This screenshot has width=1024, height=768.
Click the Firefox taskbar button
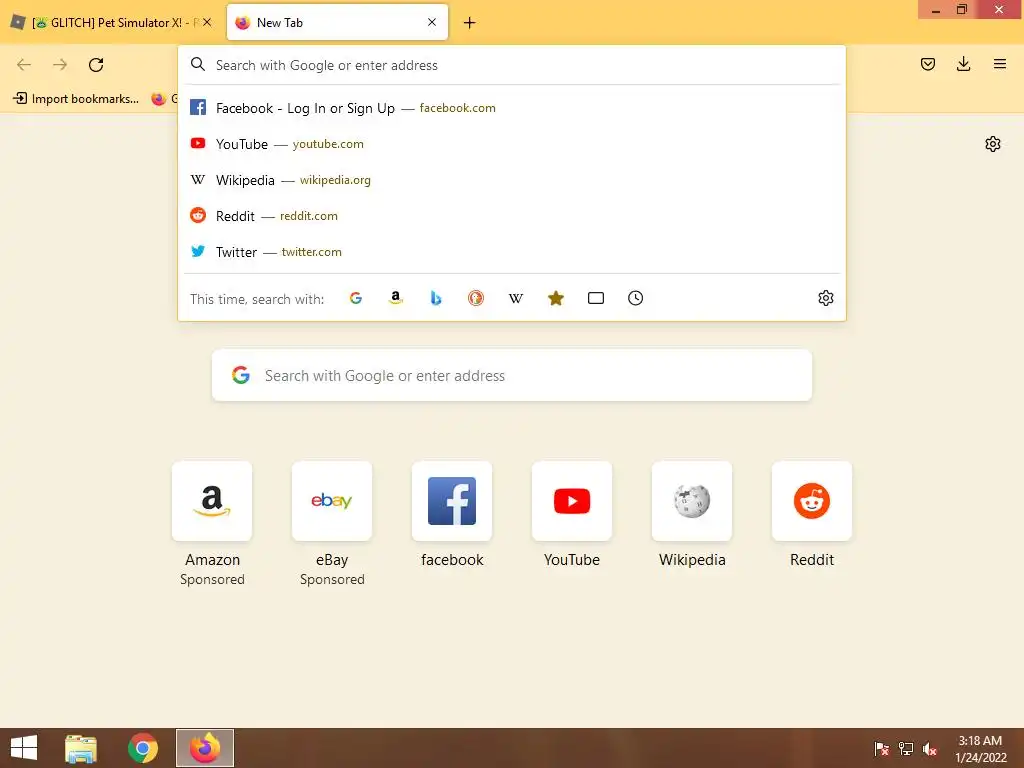tap(205, 748)
